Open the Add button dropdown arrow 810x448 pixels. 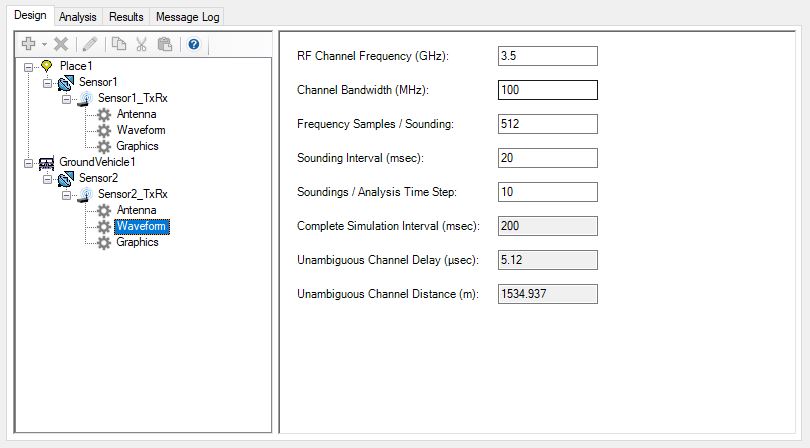pyautogui.click(x=44, y=45)
